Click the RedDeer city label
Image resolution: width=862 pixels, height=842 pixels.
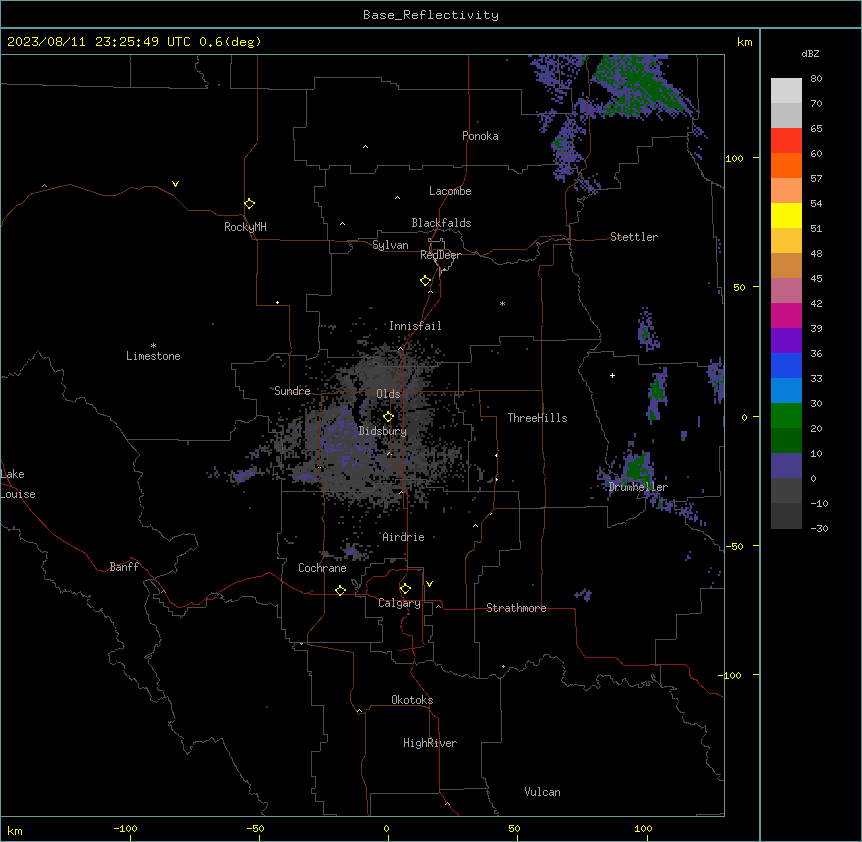[440, 255]
